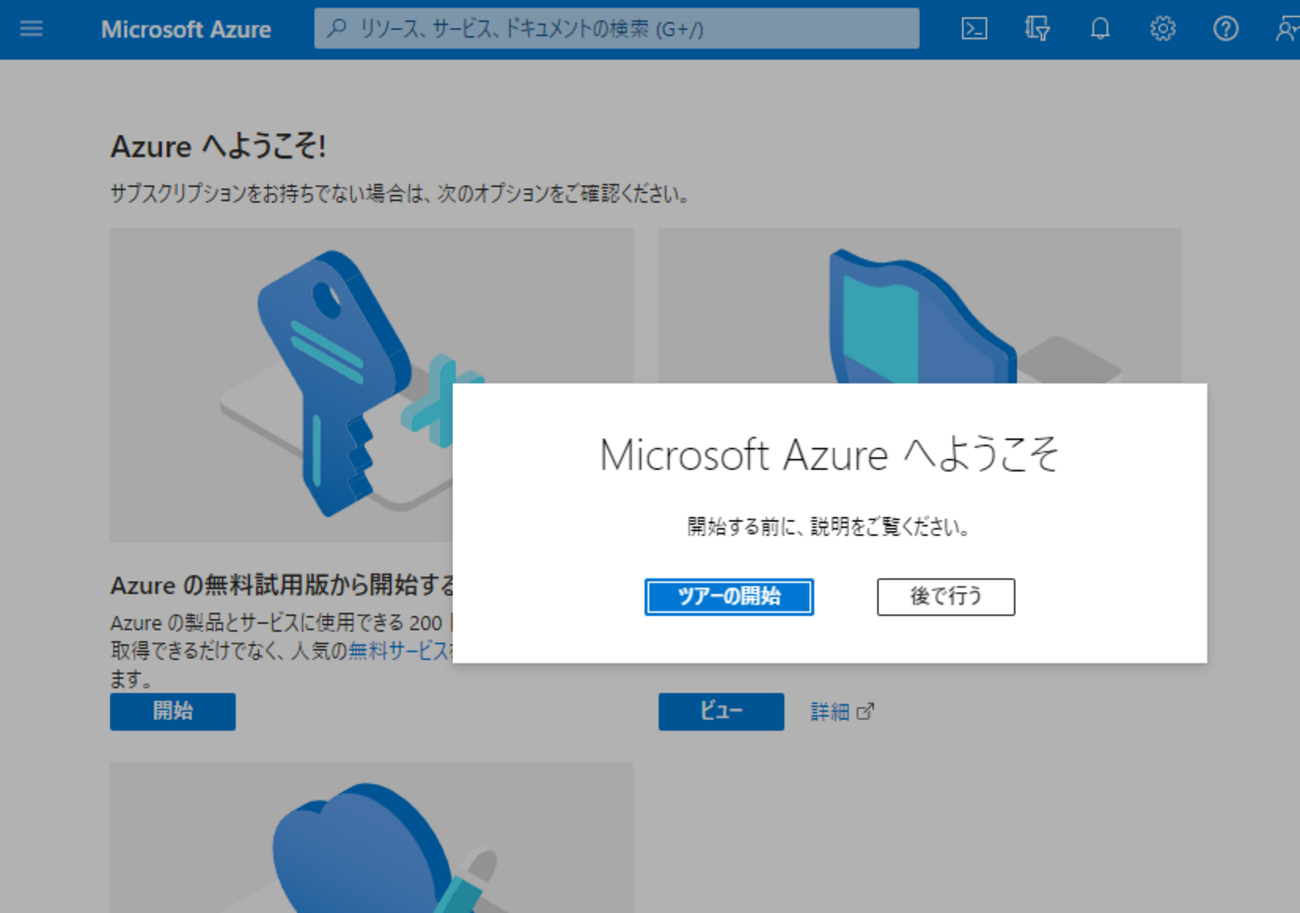This screenshot has height=913, width=1300.
Task: Dismiss dialog with 後で行う button
Action: (946, 597)
